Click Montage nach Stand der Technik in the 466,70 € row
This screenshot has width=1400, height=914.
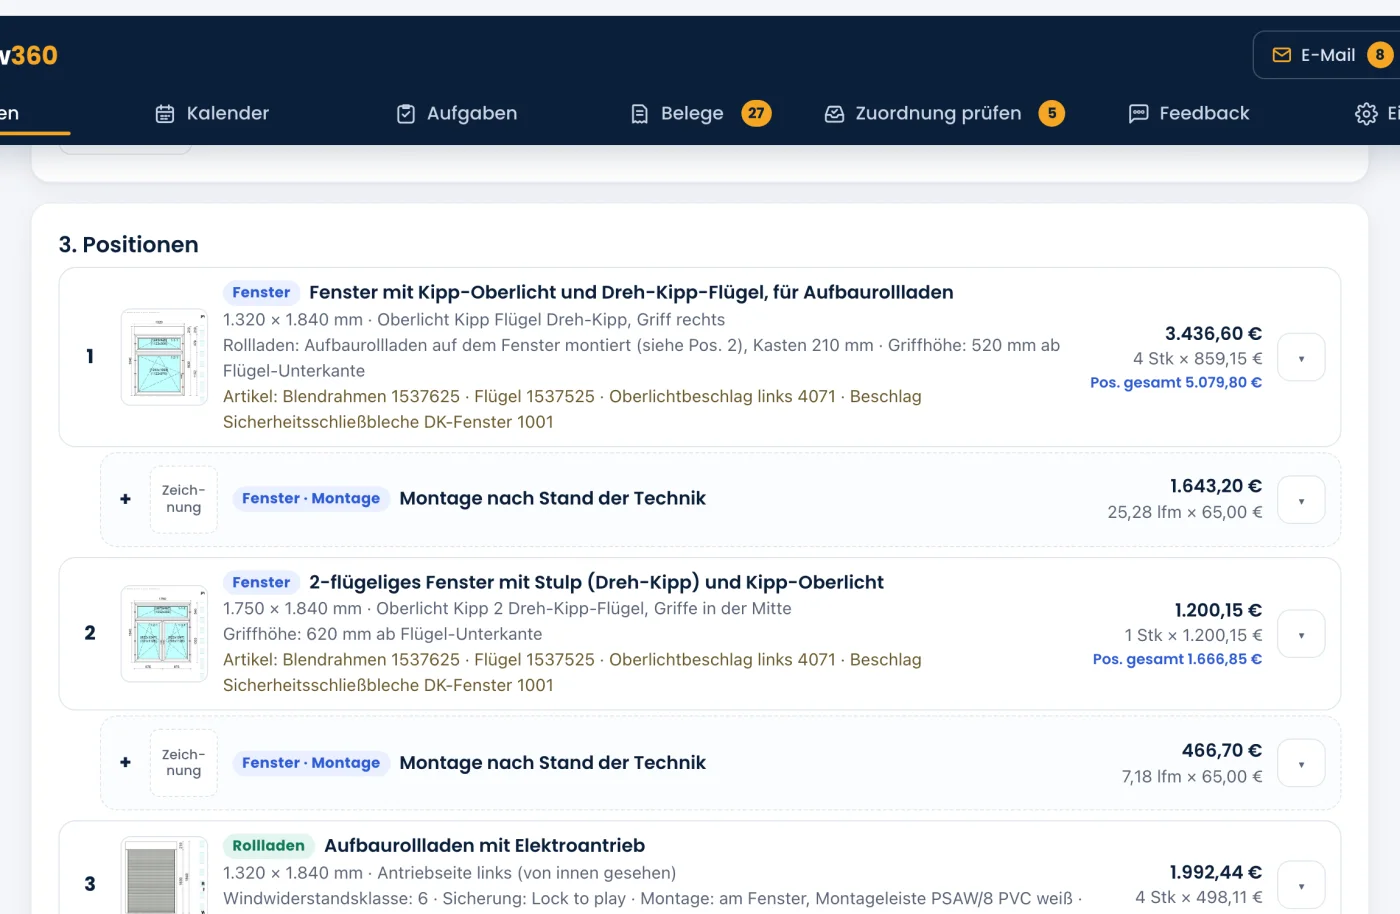click(552, 763)
